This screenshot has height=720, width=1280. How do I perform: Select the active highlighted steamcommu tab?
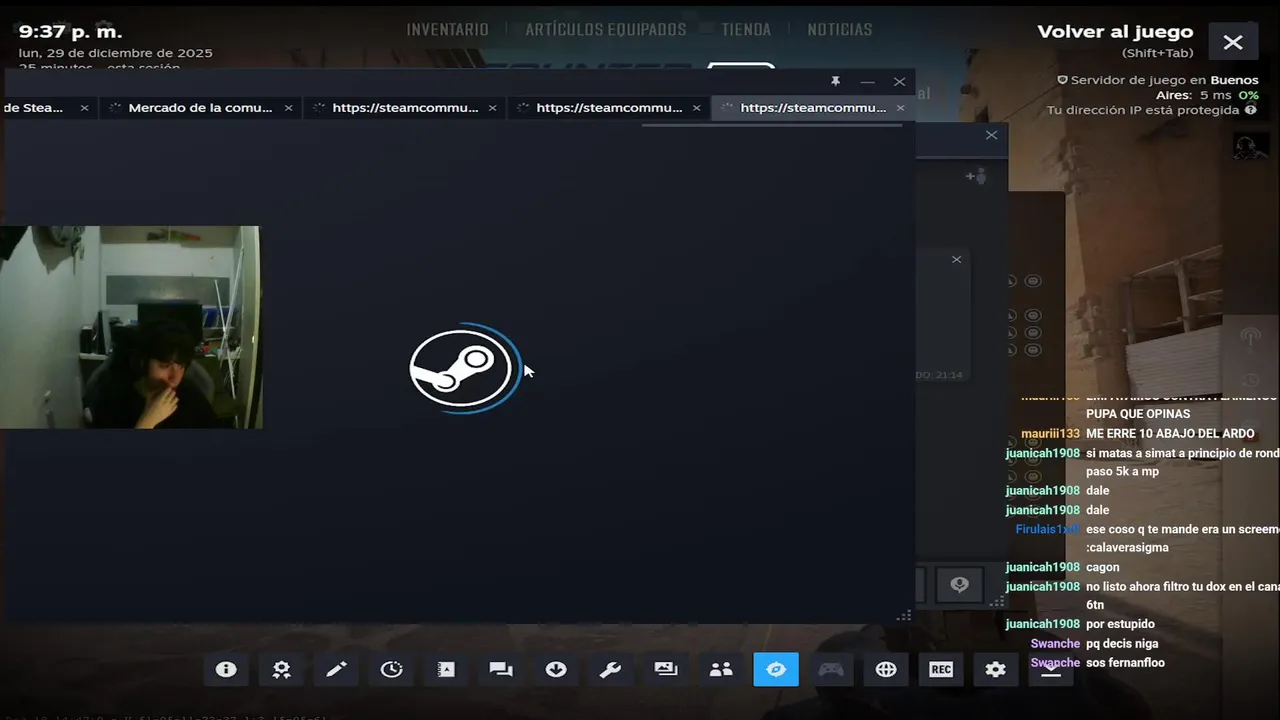click(813, 108)
